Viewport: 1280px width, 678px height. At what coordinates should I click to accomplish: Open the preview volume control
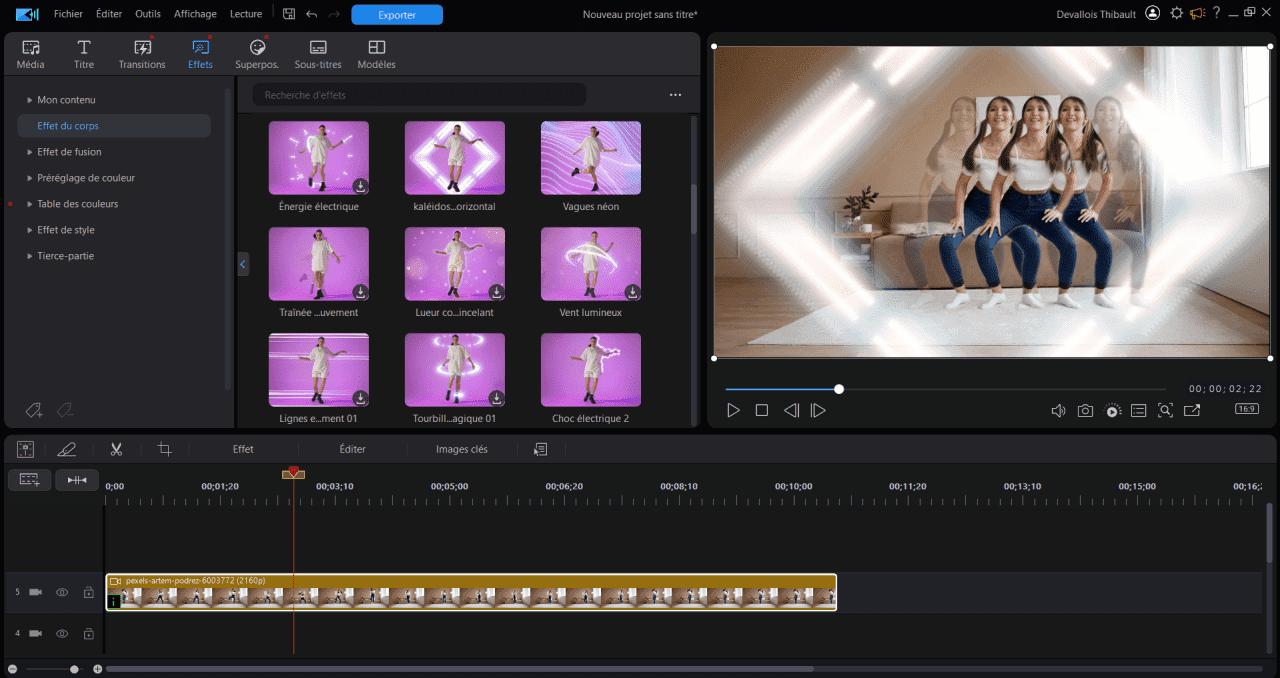pyautogui.click(x=1058, y=410)
